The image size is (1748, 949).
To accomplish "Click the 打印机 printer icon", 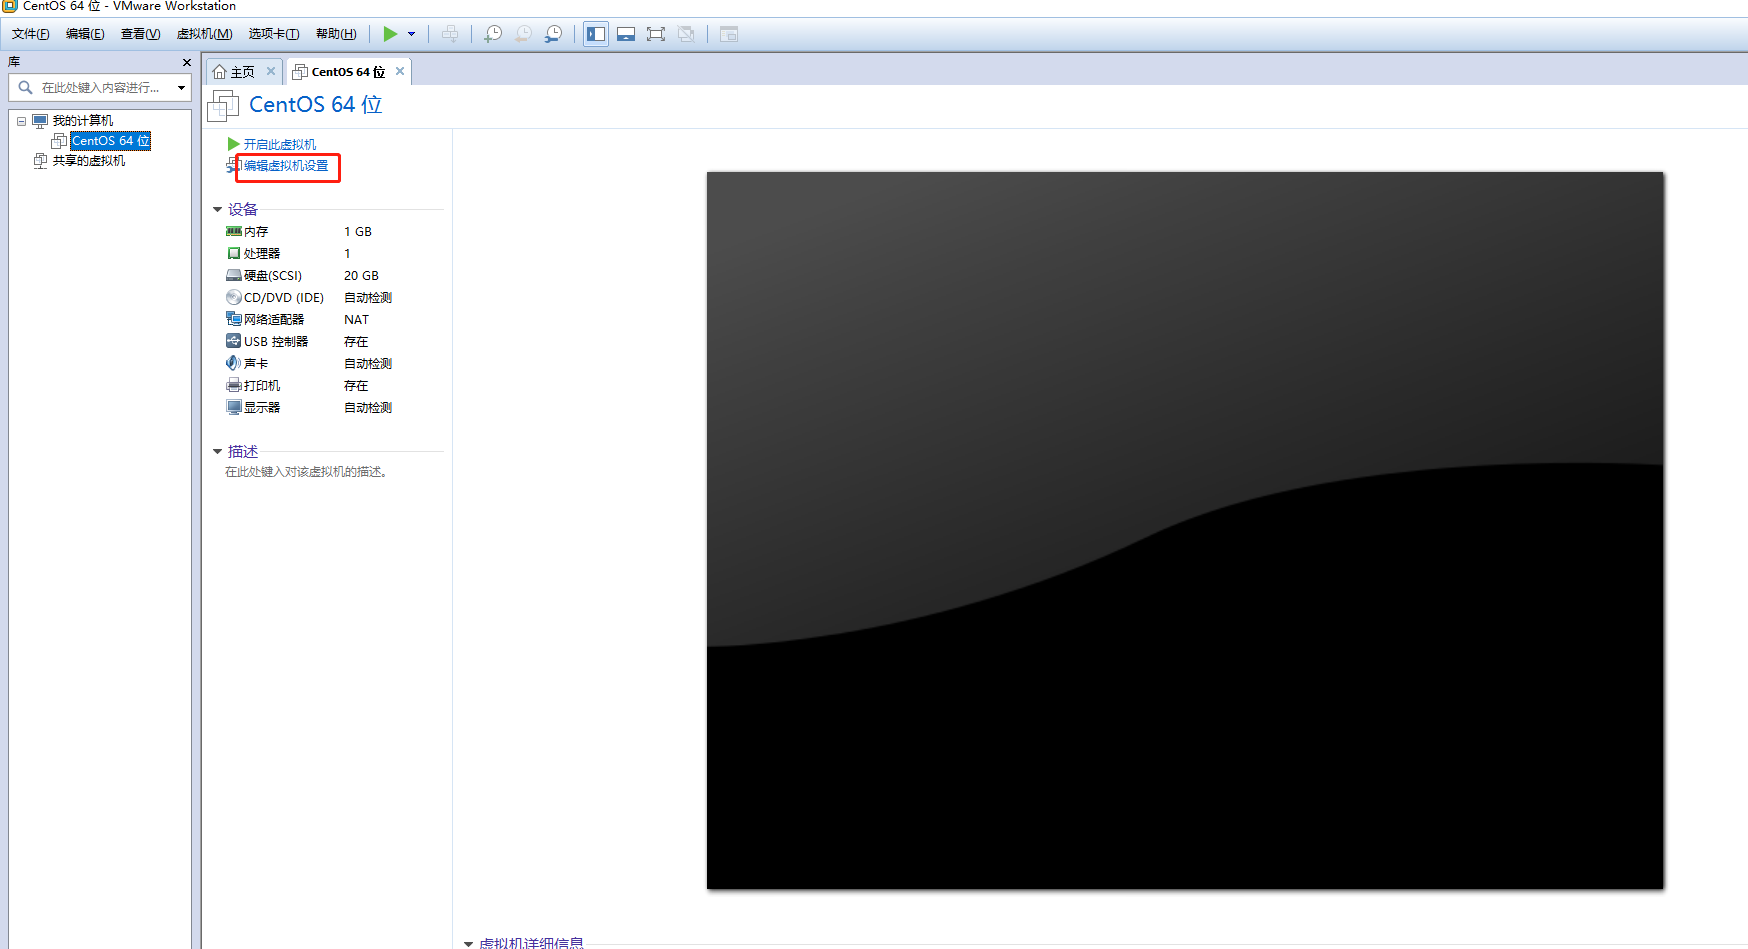I will (x=234, y=385).
